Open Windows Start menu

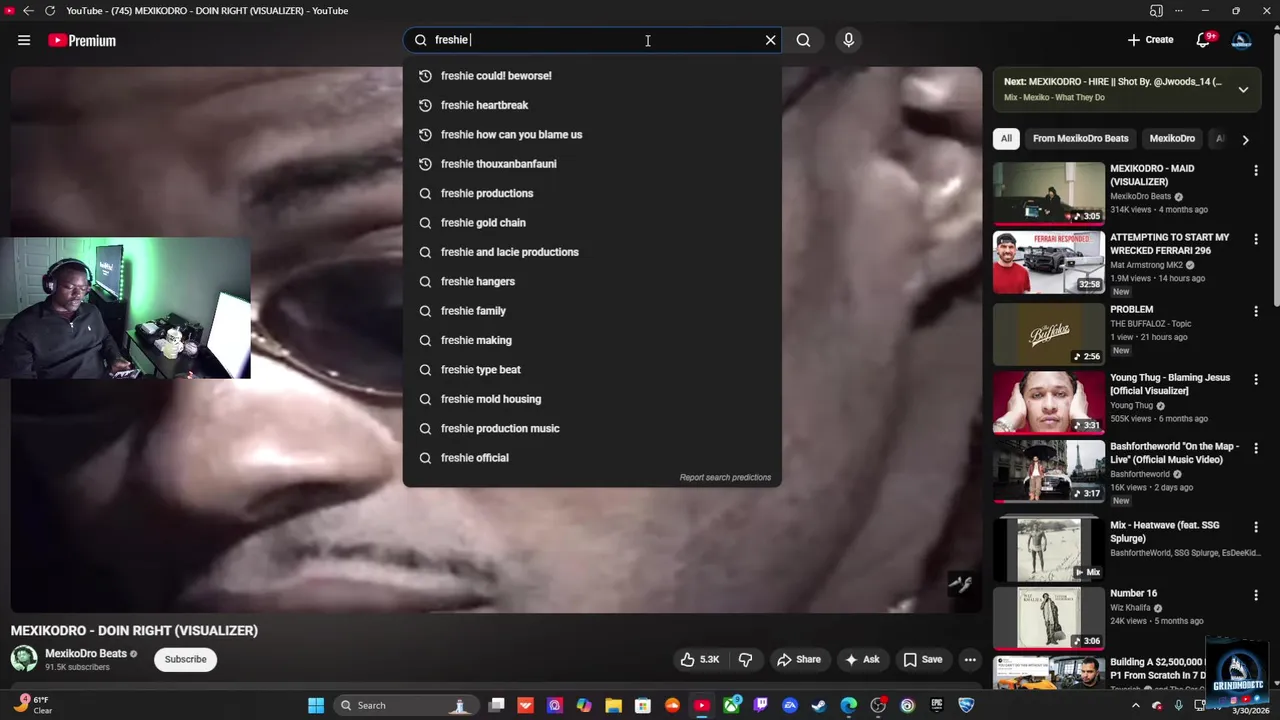tap(316, 705)
